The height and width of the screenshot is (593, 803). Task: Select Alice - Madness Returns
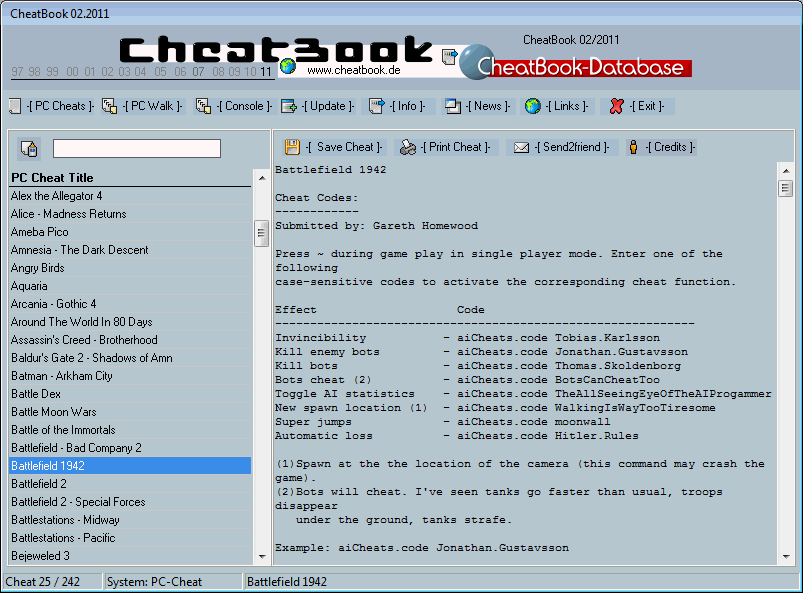131,214
